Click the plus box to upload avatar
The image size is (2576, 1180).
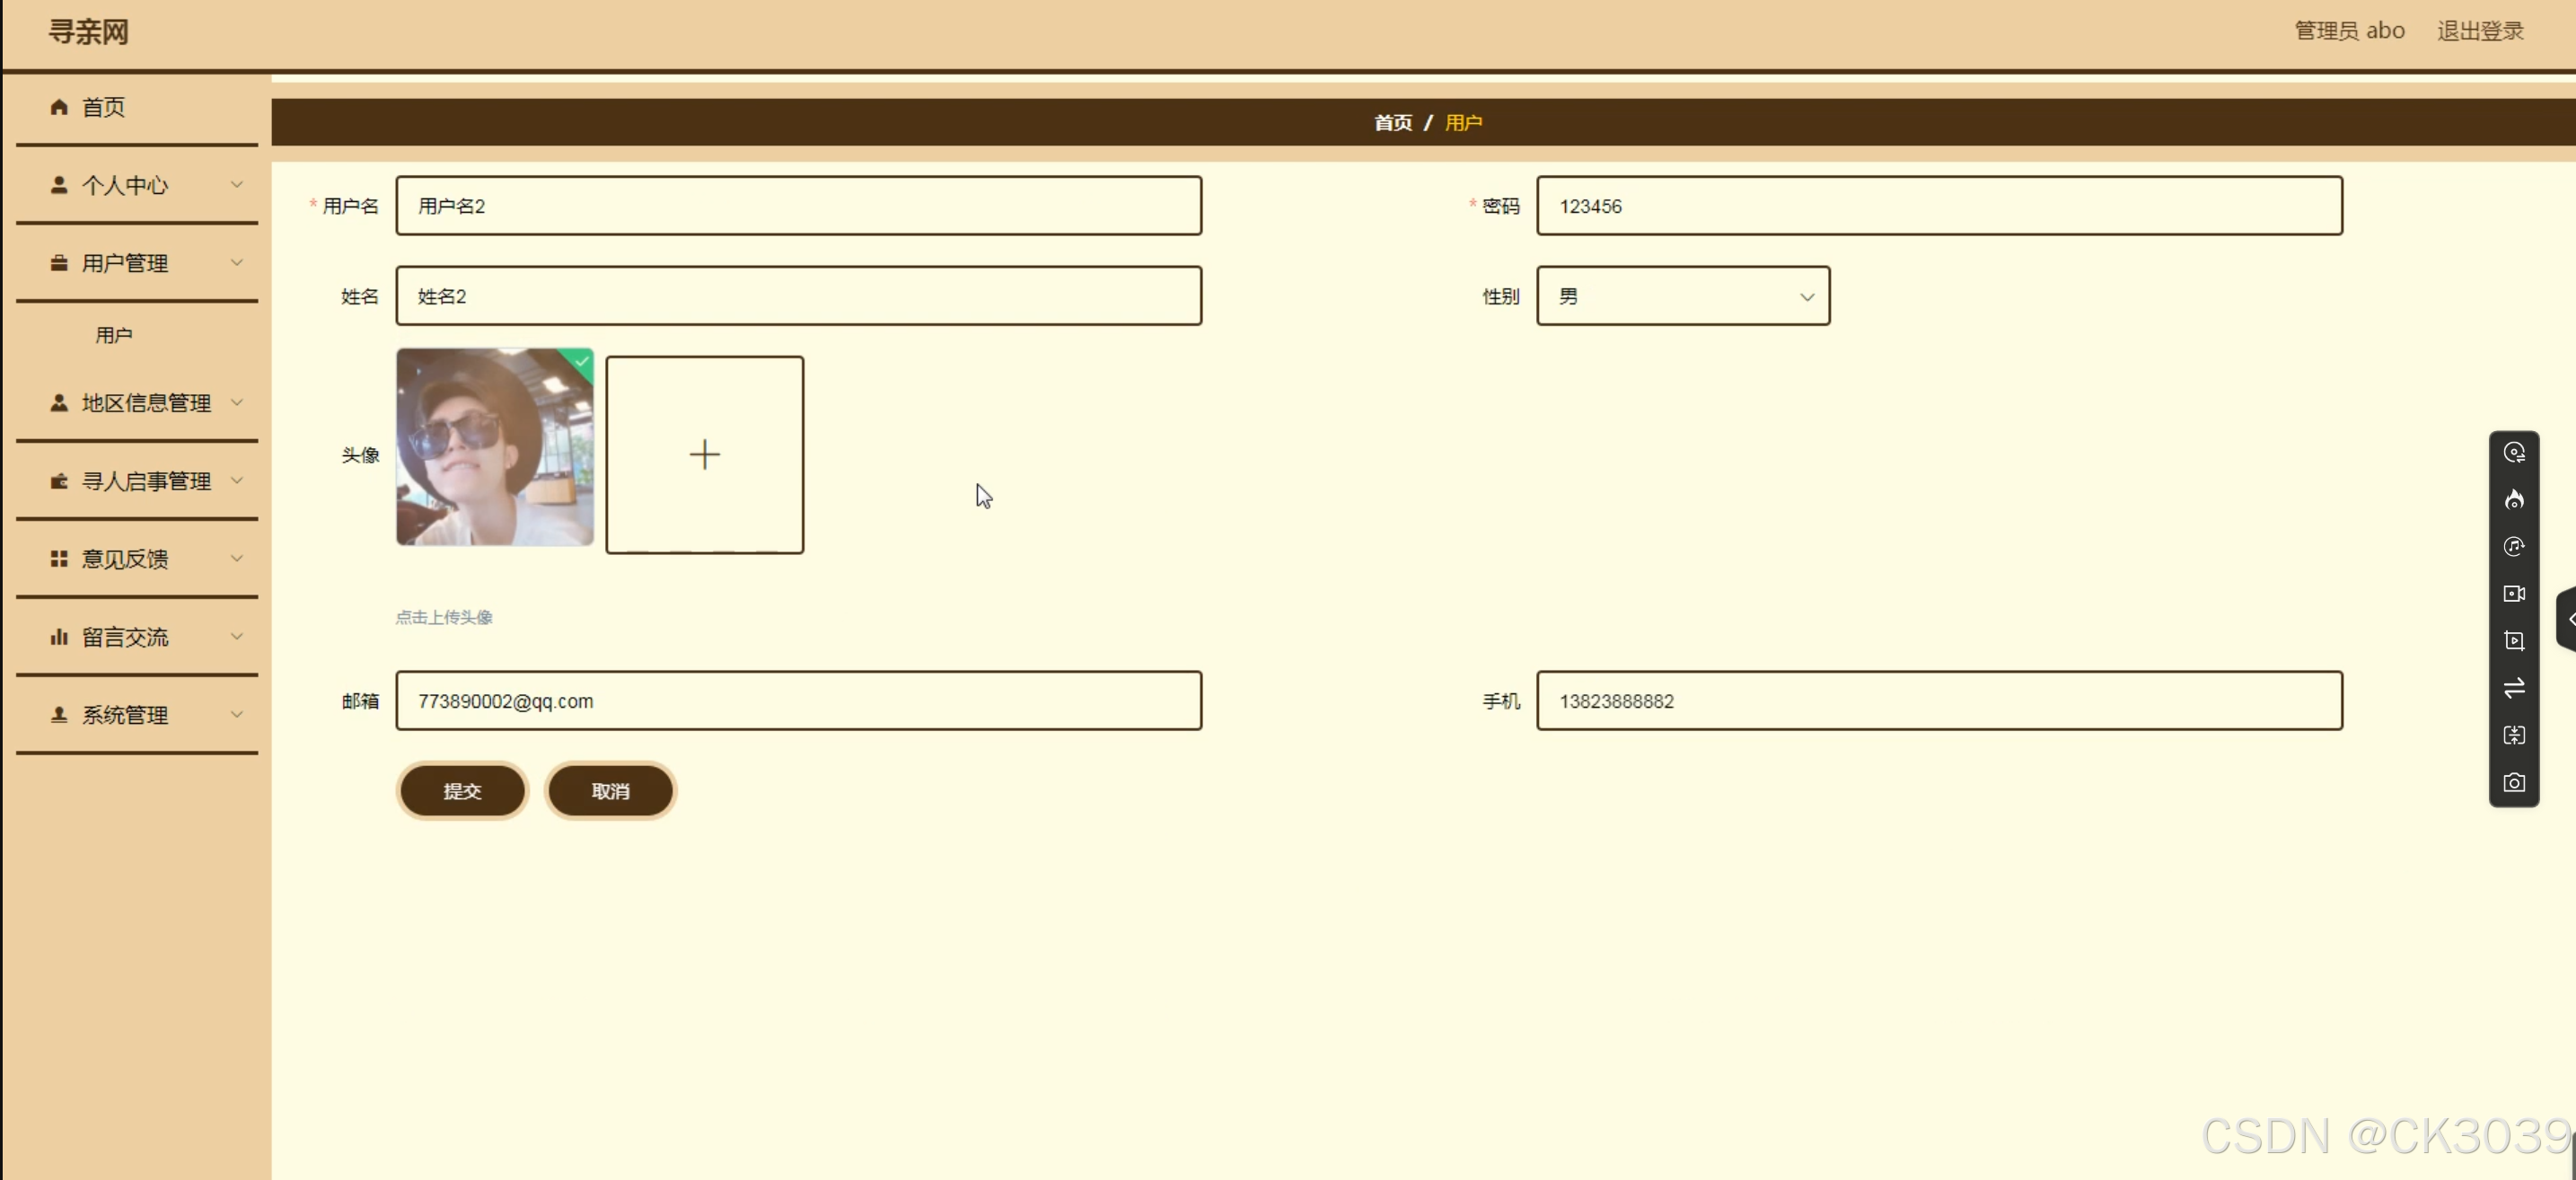(704, 455)
